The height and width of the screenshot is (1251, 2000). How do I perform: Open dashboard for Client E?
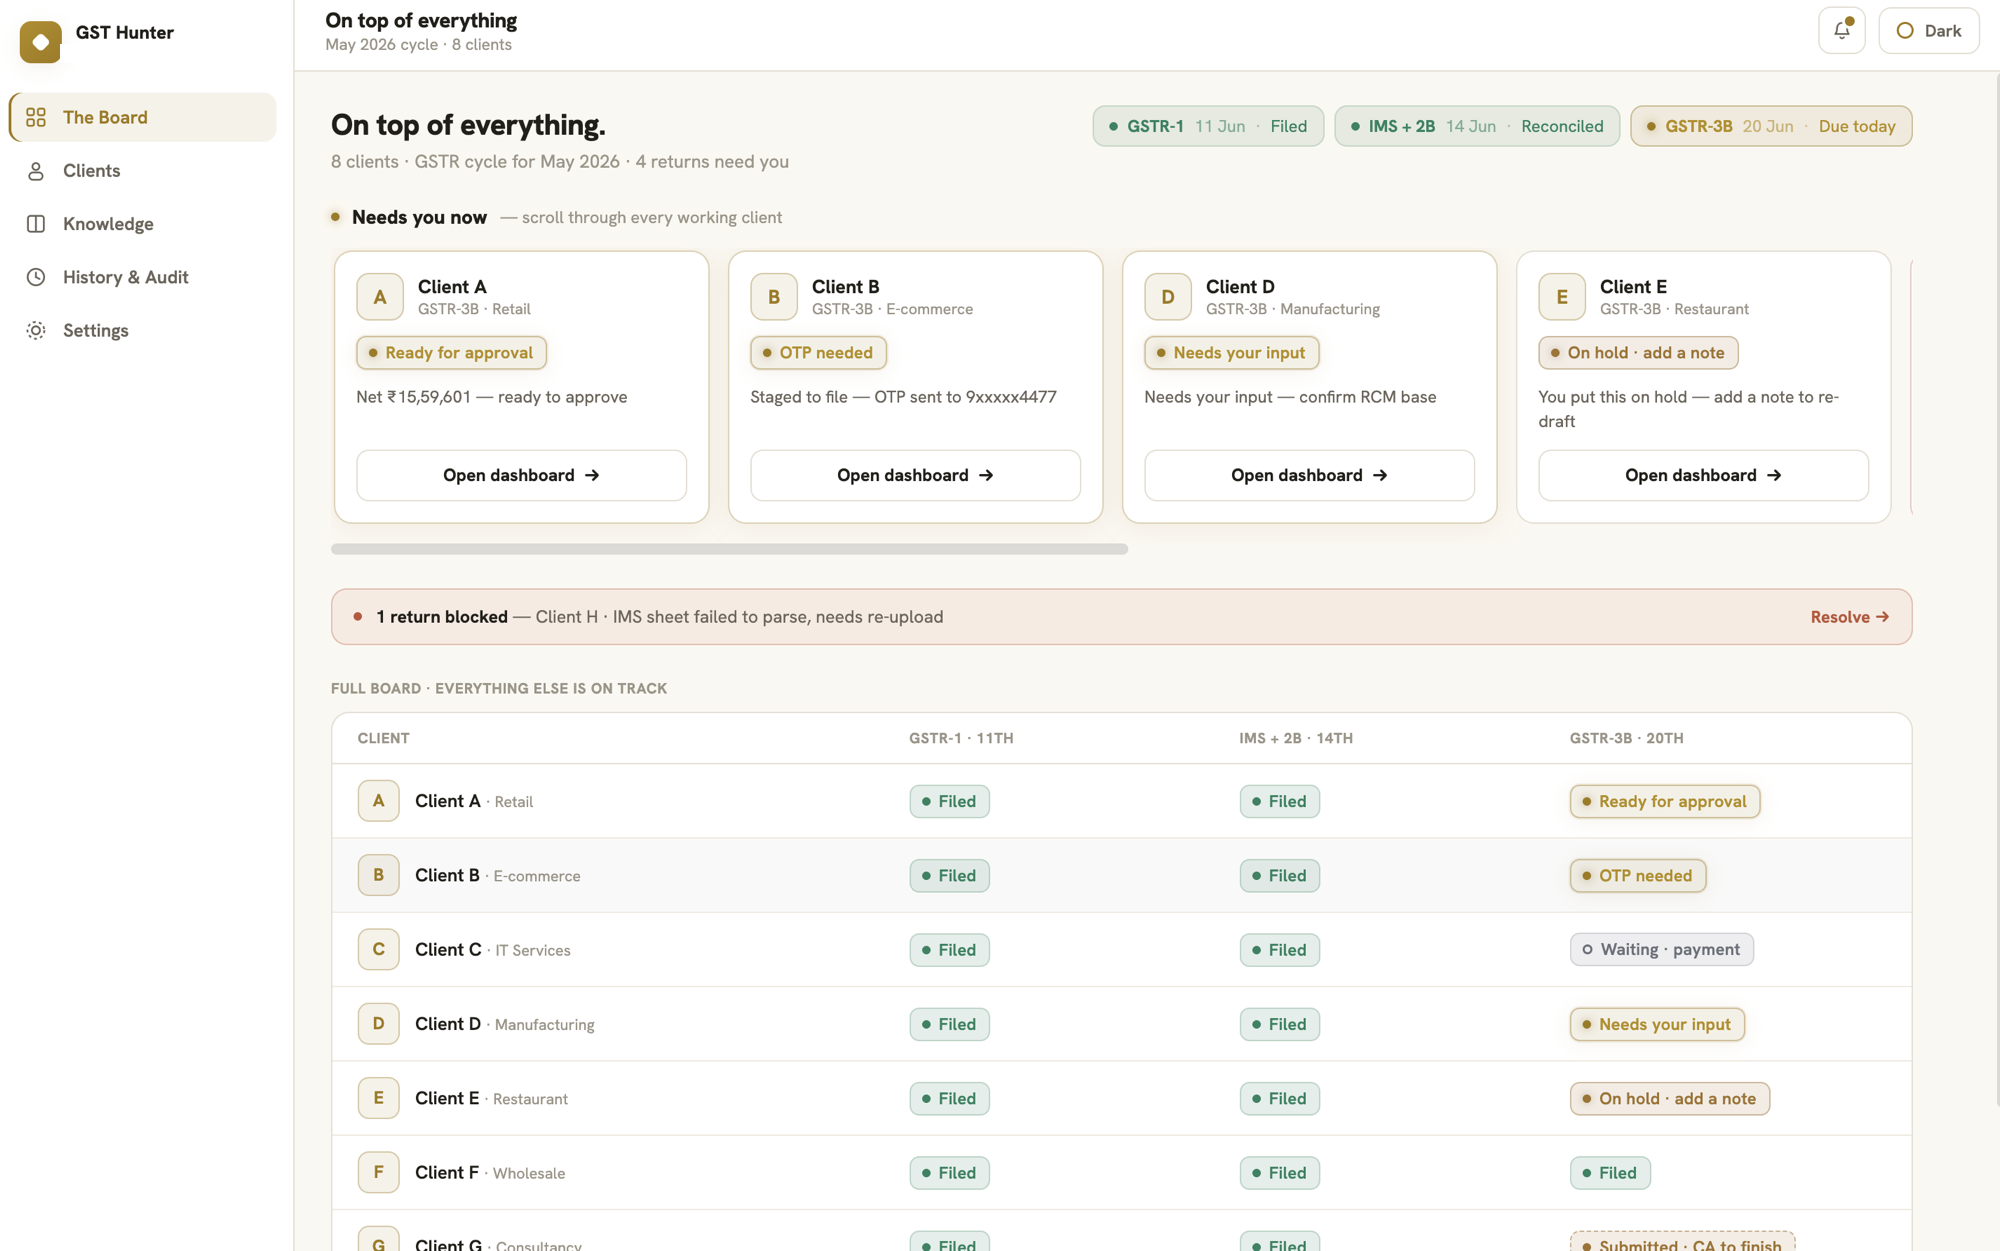pos(1703,475)
